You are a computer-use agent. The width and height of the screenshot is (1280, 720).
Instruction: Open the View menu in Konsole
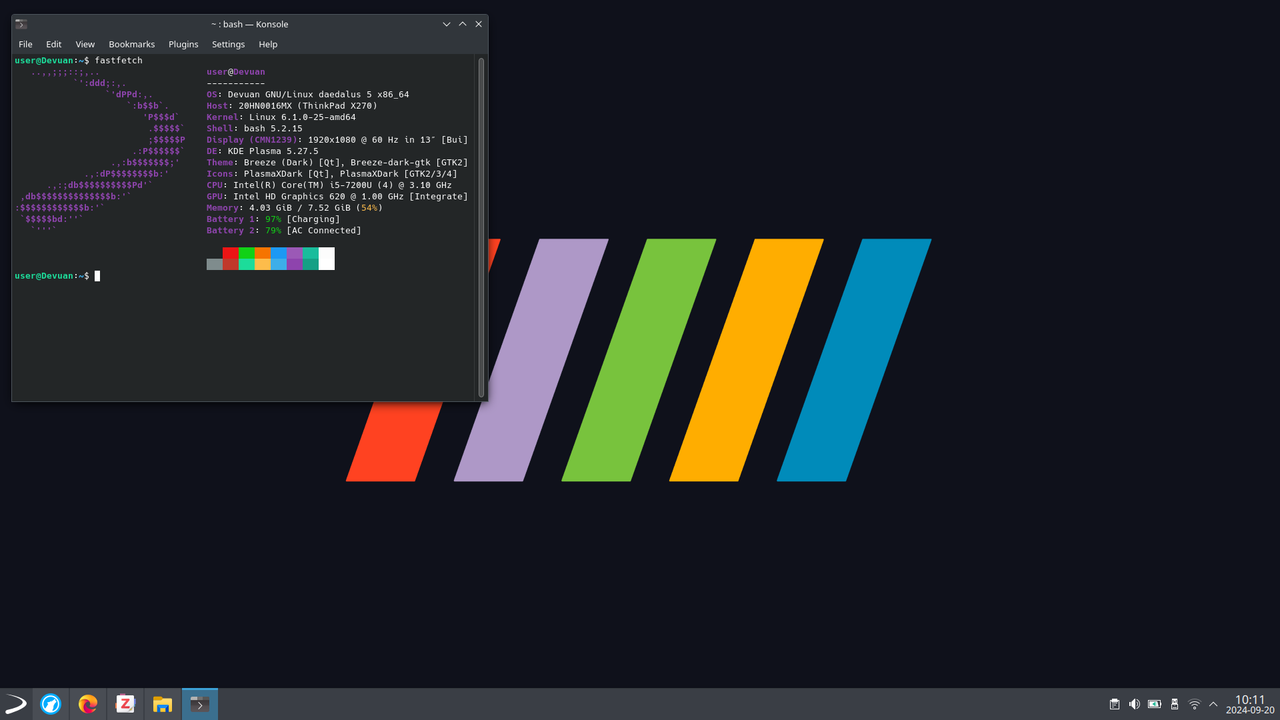pos(85,44)
